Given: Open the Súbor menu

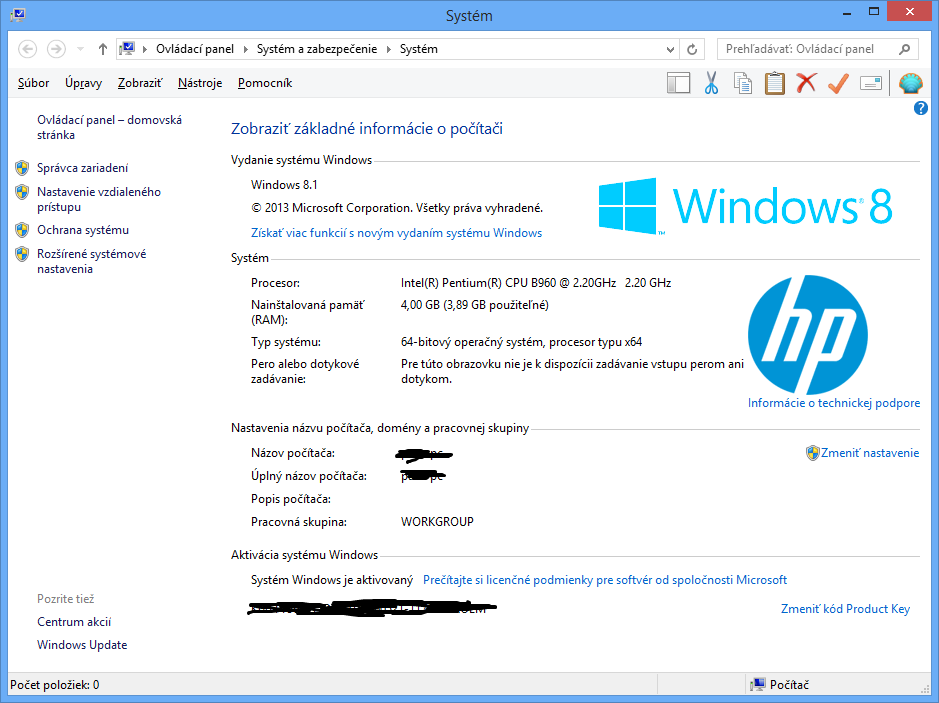Looking at the screenshot, I should (33, 83).
